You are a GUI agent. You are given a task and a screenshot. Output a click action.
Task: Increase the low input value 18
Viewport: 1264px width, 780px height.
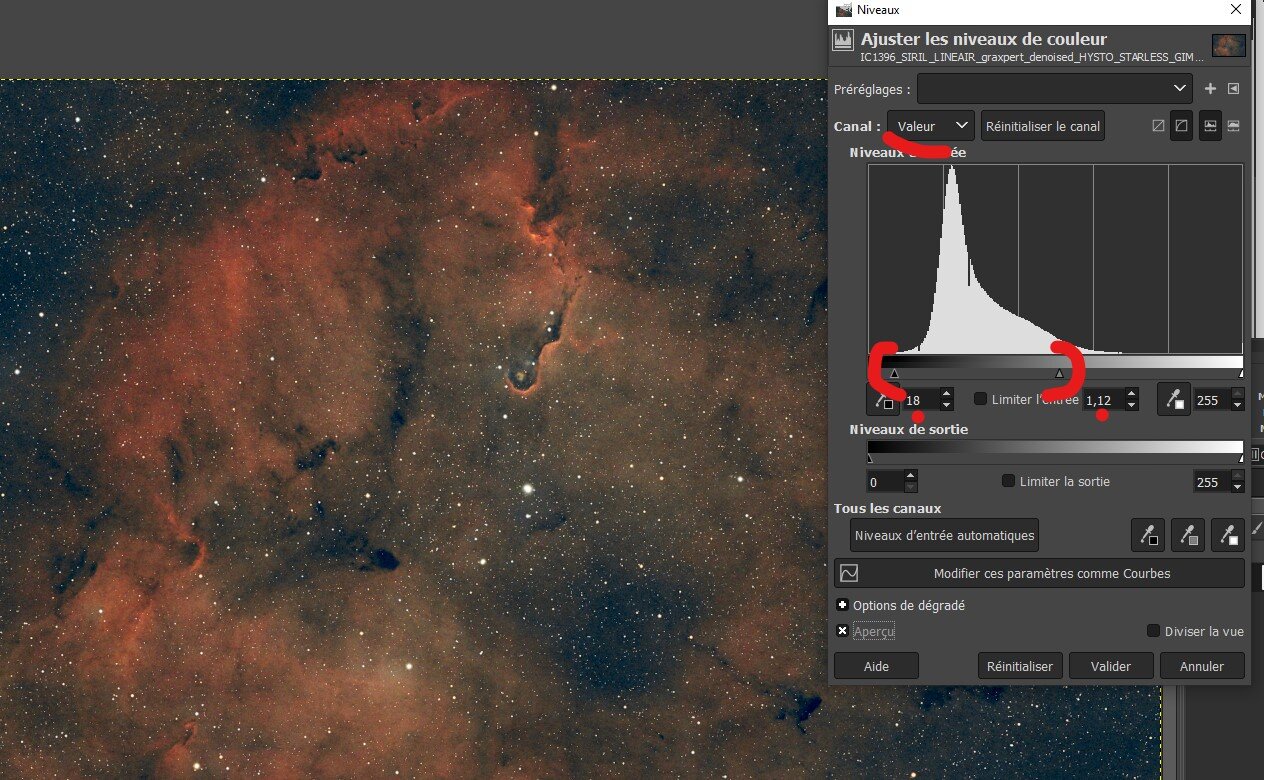pos(946,393)
